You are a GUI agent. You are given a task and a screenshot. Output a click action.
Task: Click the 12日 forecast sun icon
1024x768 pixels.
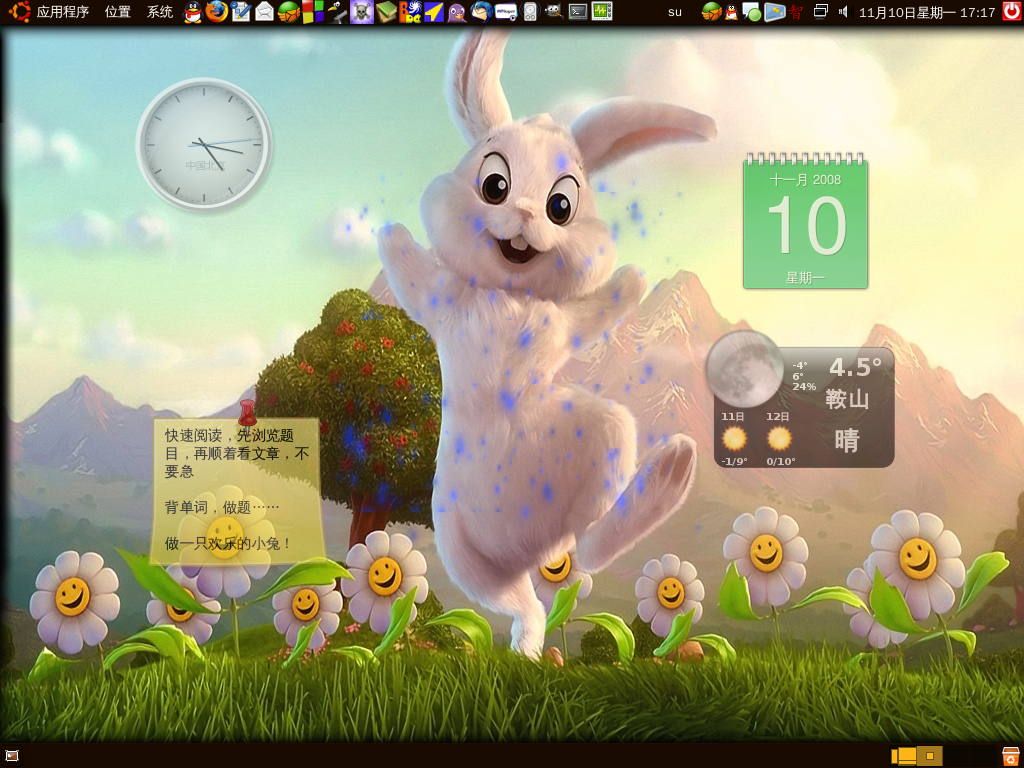(779, 438)
